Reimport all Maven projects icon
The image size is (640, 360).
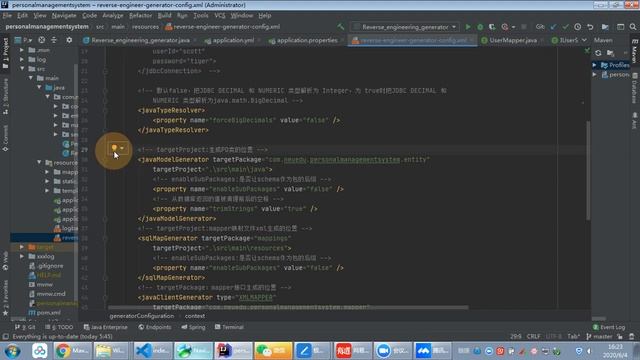coord(598,53)
